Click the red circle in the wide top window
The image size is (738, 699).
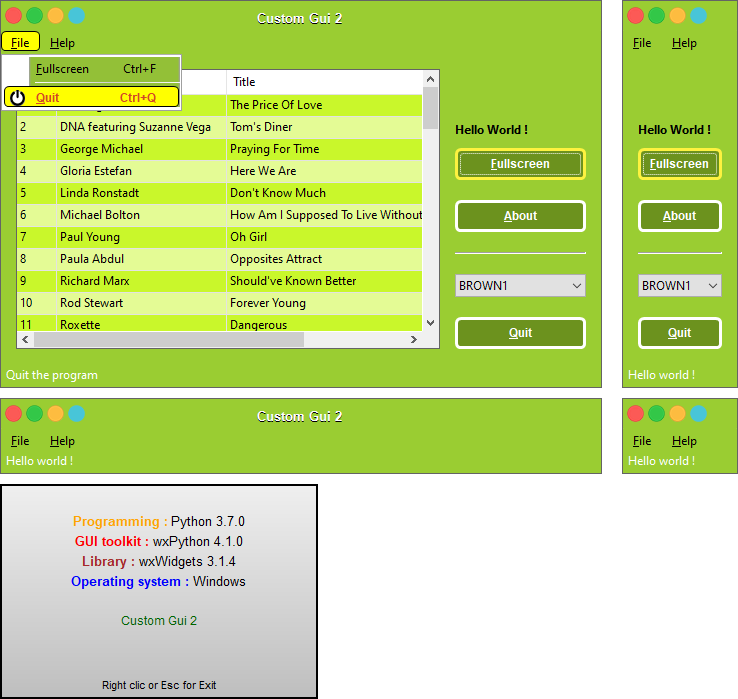(x=13, y=16)
